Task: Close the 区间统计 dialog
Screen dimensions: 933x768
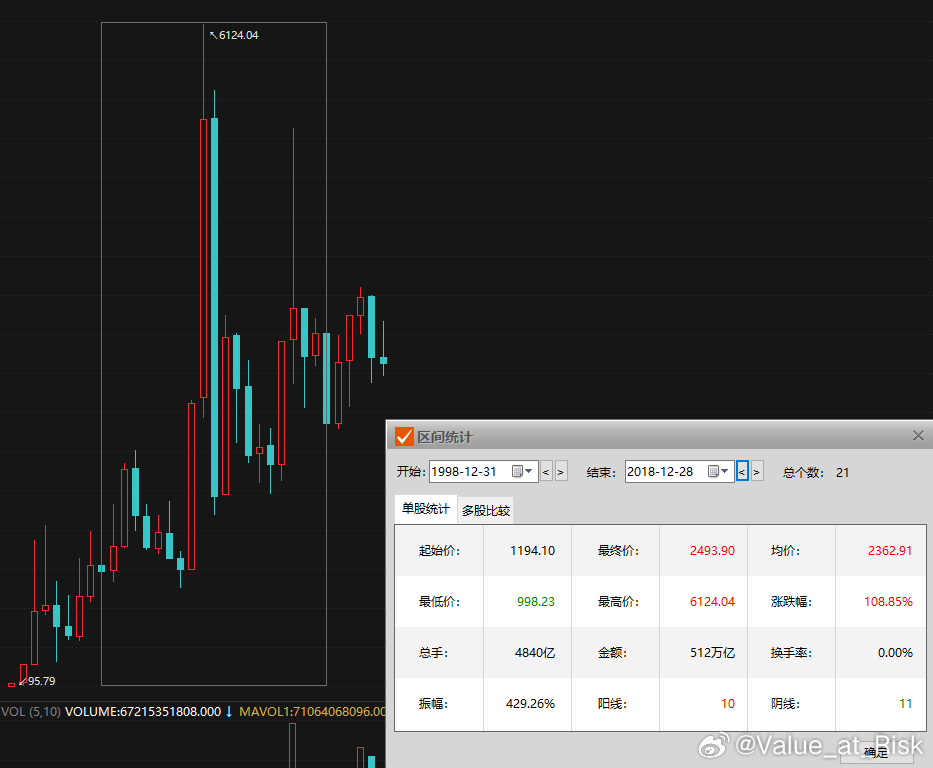Action: point(918,436)
